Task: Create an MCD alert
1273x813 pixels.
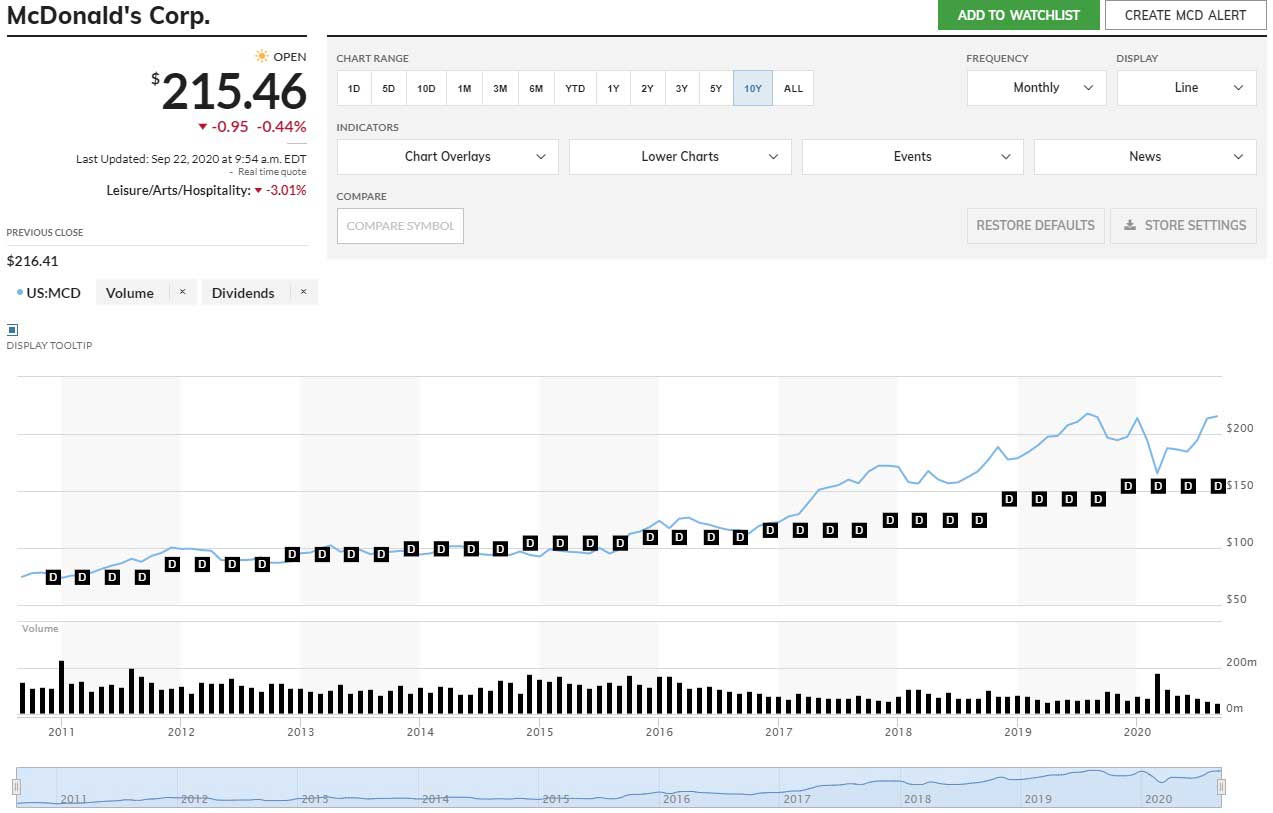Action: [1185, 15]
